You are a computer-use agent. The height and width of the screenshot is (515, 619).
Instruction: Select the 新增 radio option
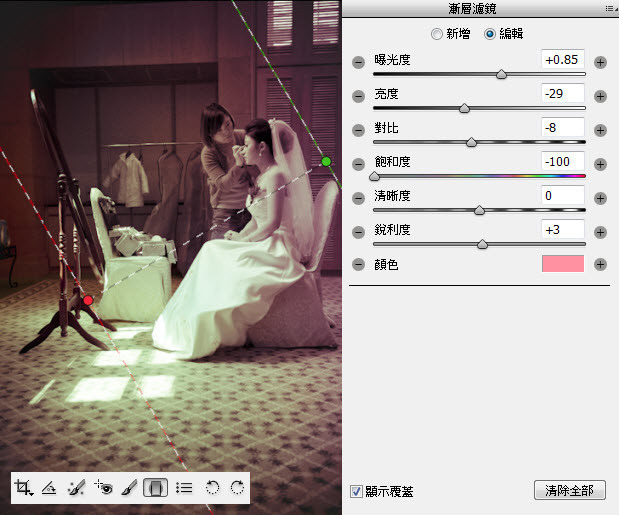pyautogui.click(x=437, y=34)
